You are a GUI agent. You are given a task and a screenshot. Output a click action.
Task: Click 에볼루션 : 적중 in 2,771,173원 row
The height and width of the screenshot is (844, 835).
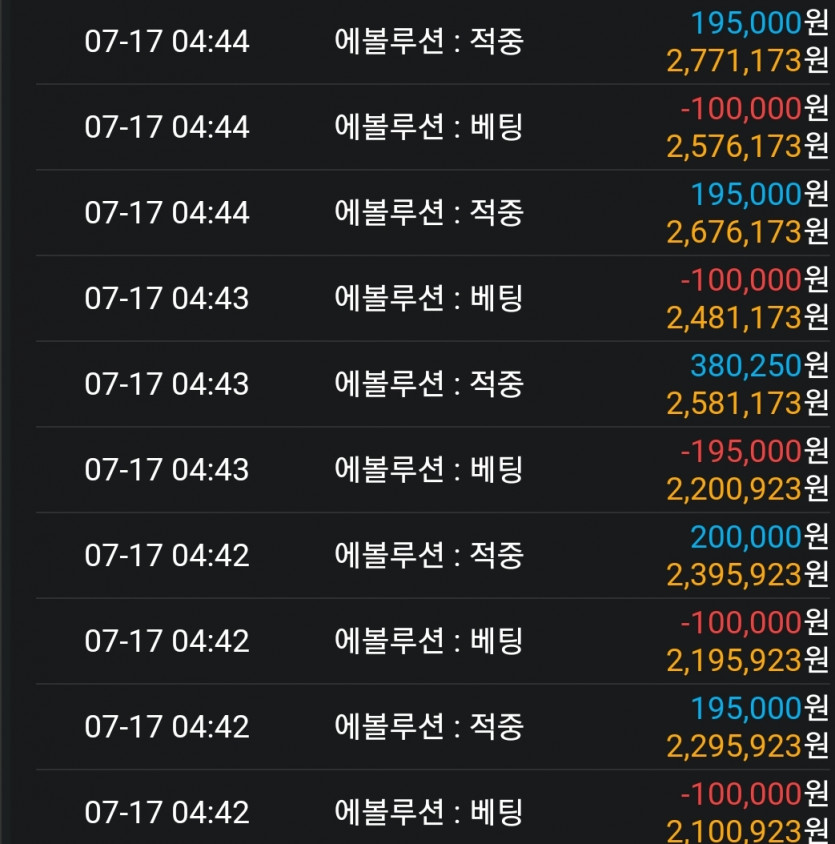429,41
